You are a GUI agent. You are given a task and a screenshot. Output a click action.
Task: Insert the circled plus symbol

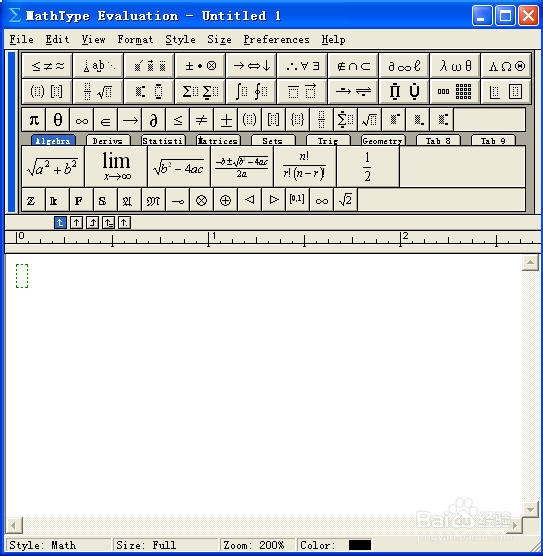(226, 200)
